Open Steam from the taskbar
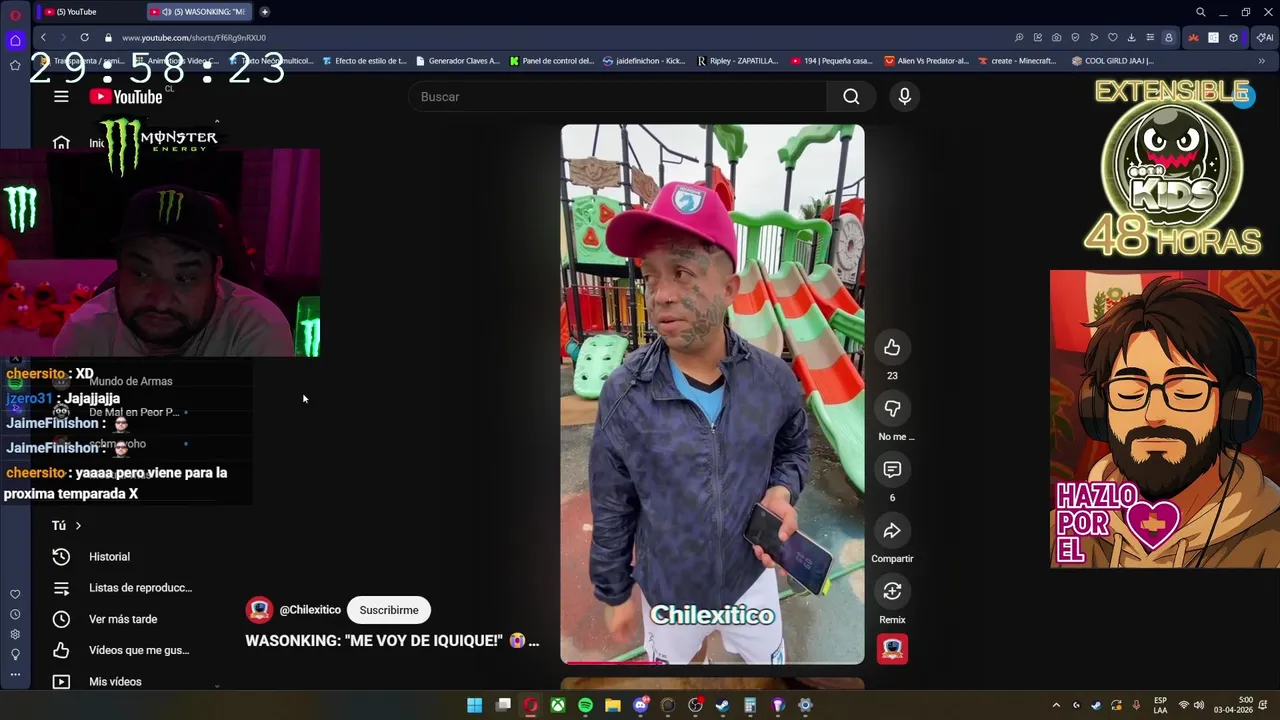 (x=723, y=705)
